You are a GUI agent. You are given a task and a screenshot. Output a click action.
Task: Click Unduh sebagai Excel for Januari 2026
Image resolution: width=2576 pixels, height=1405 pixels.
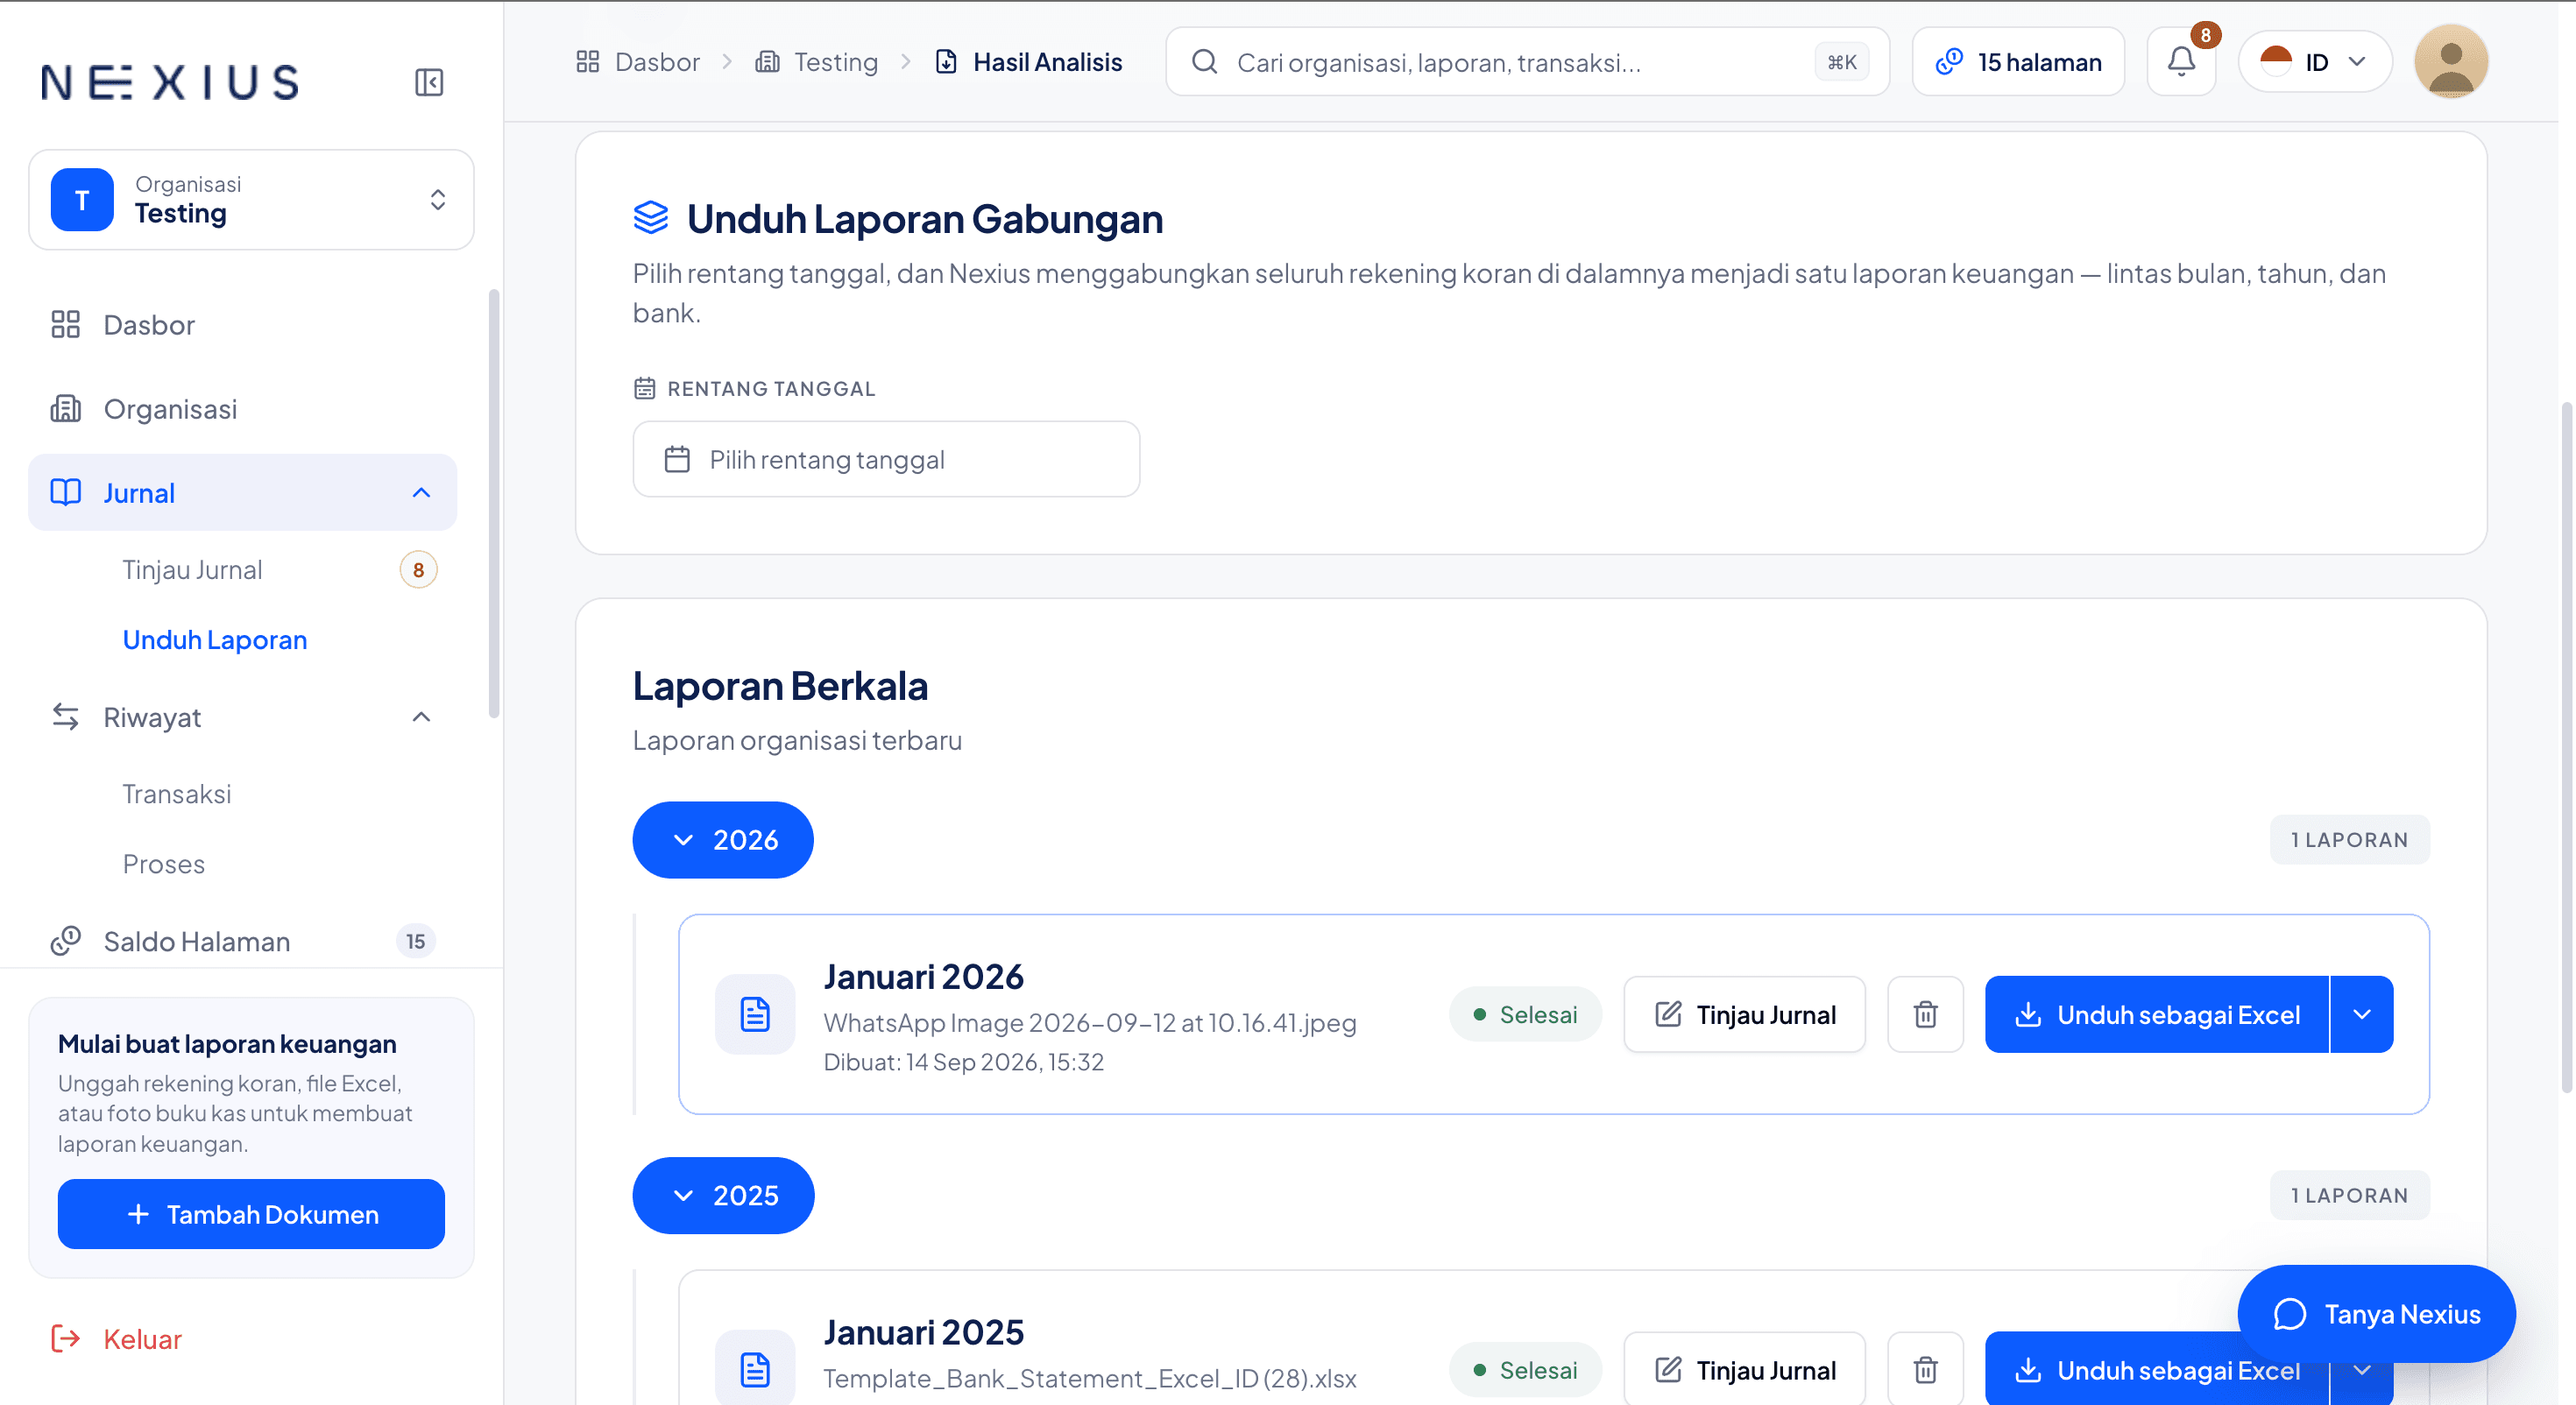tap(2157, 1014)
